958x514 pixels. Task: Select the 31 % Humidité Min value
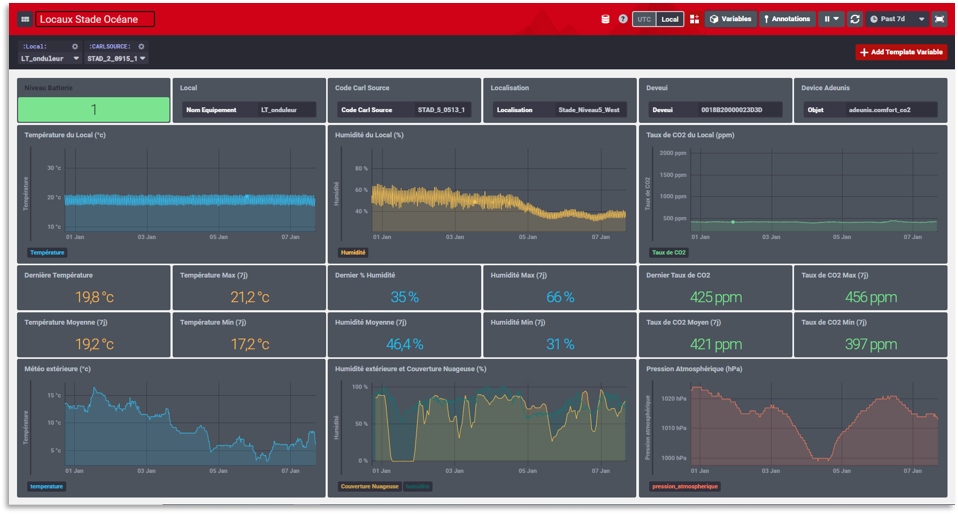[560, 344]
